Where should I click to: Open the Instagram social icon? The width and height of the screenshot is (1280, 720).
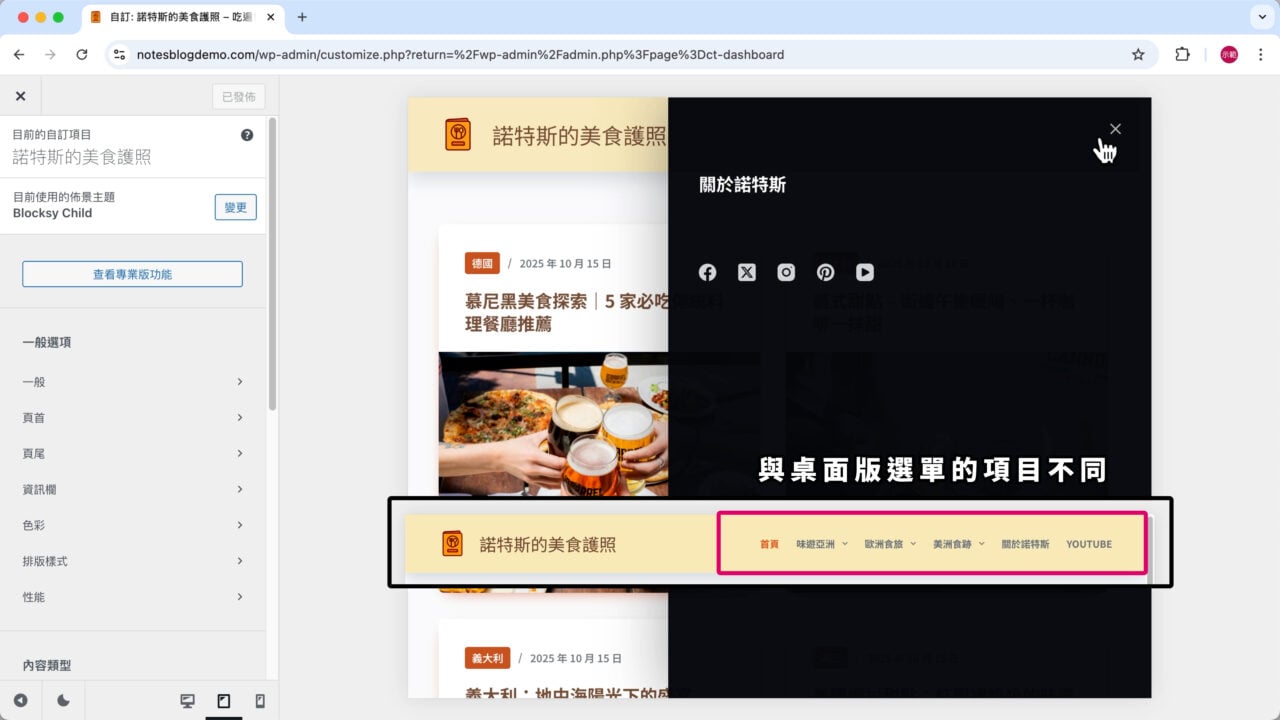pos(786,272)
